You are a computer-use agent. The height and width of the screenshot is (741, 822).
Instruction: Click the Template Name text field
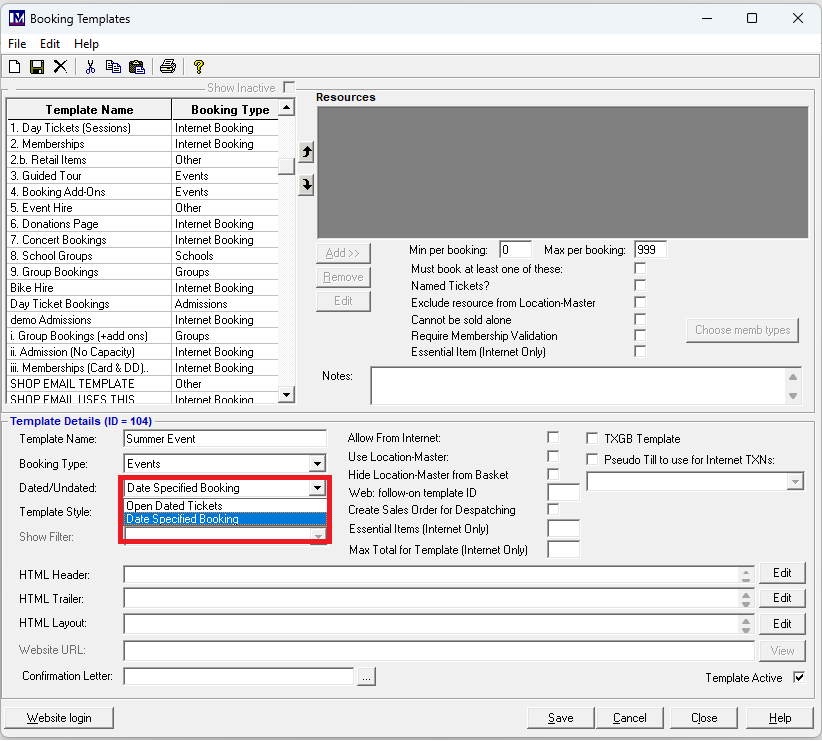click(225, 439)
